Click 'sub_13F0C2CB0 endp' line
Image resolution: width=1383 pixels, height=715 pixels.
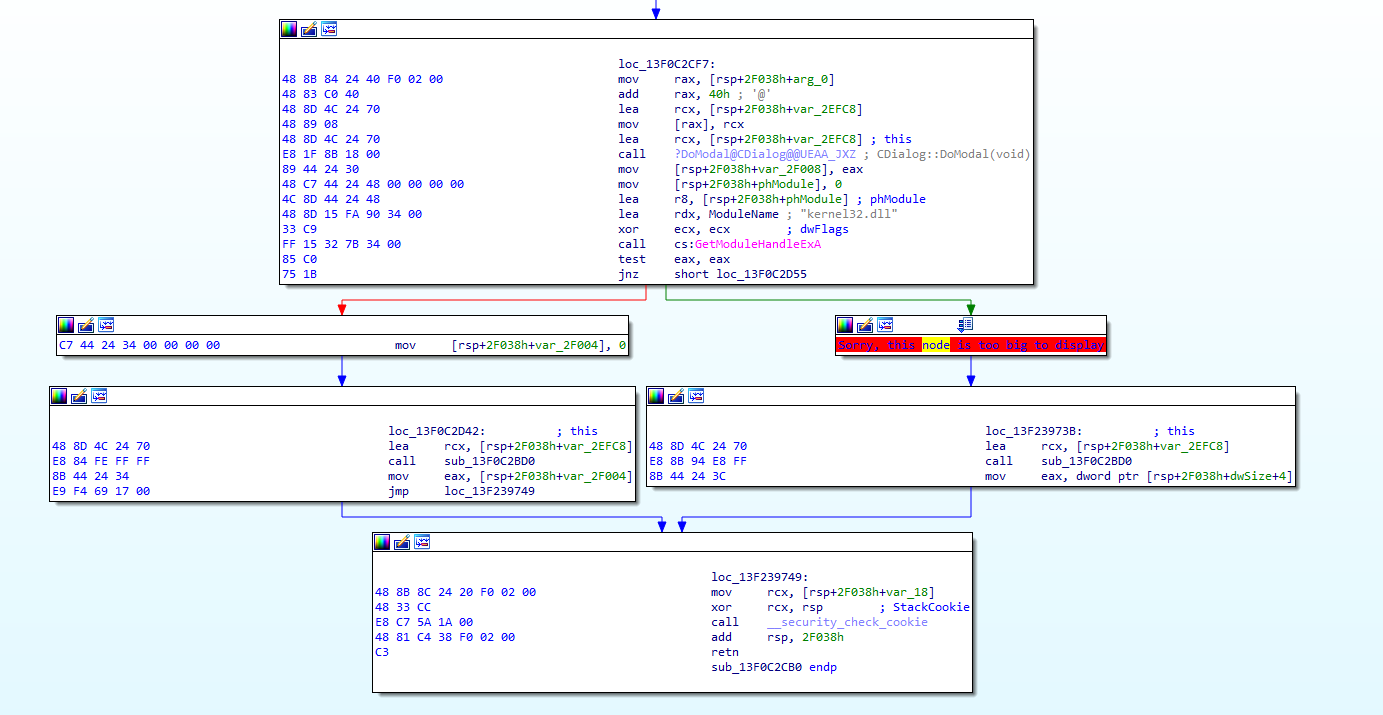tap(774, 667)
